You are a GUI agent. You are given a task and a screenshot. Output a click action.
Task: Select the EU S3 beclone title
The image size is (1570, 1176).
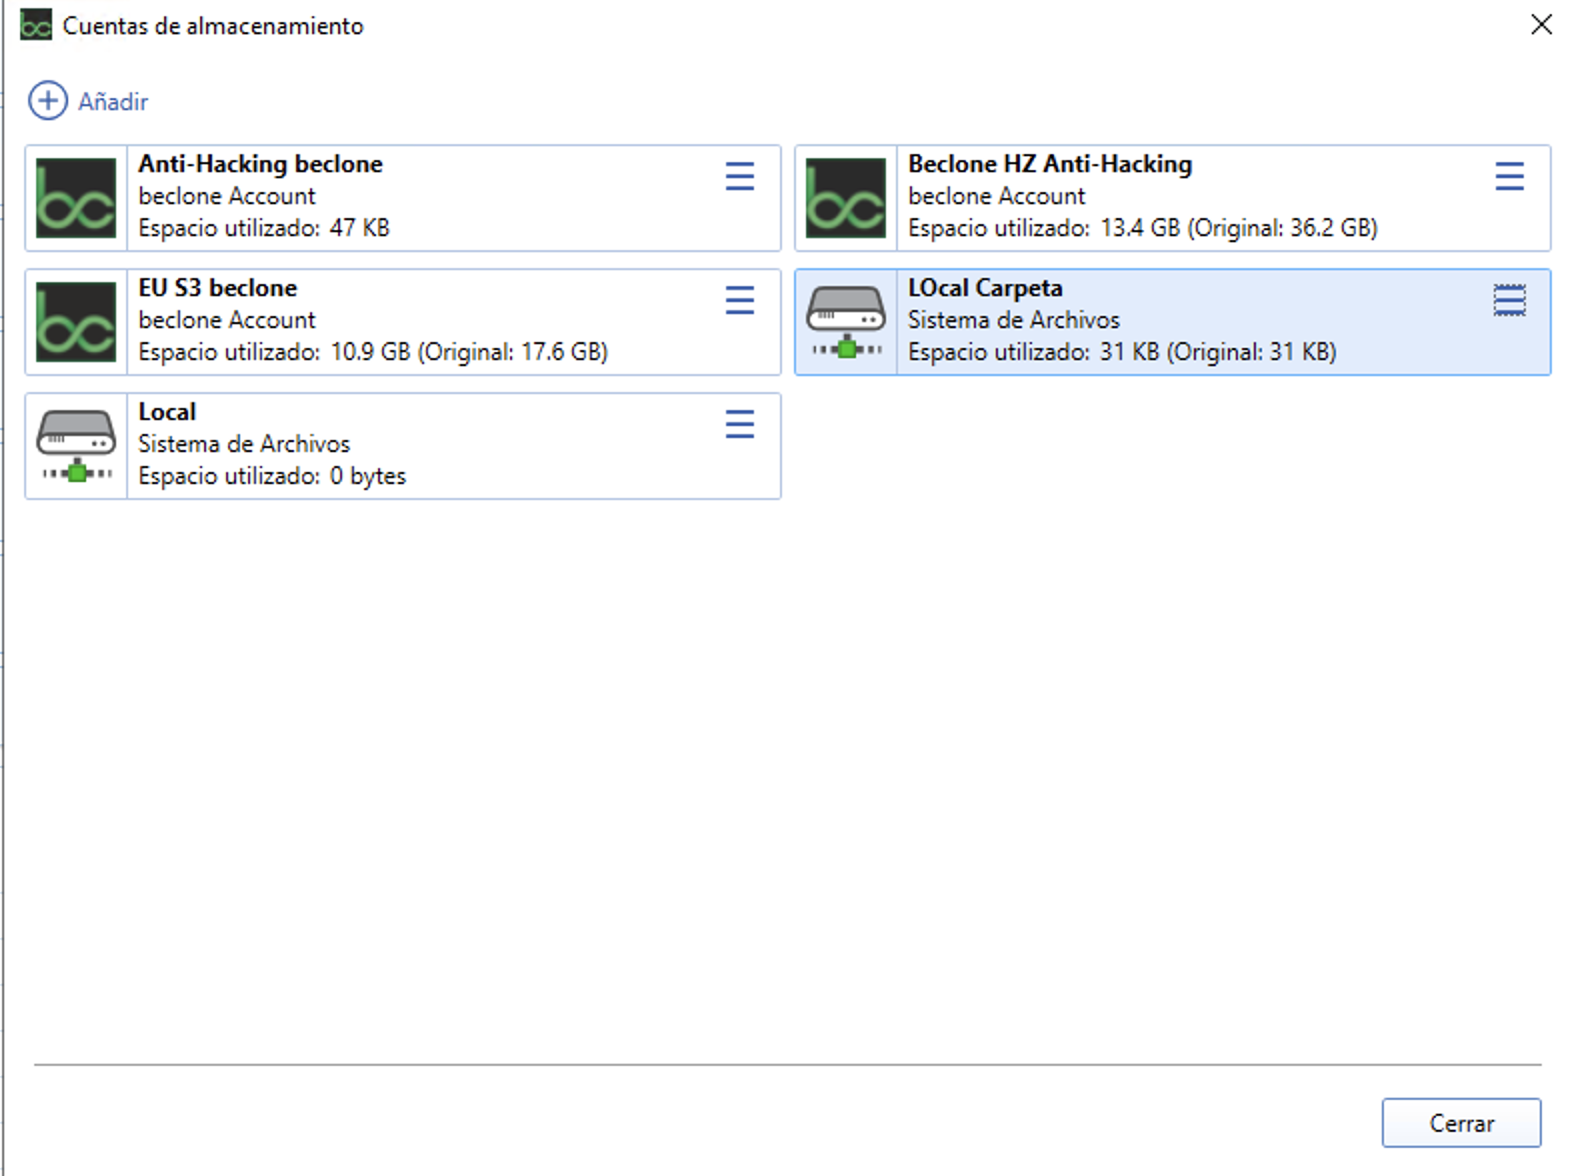click(x=218, y=288)
